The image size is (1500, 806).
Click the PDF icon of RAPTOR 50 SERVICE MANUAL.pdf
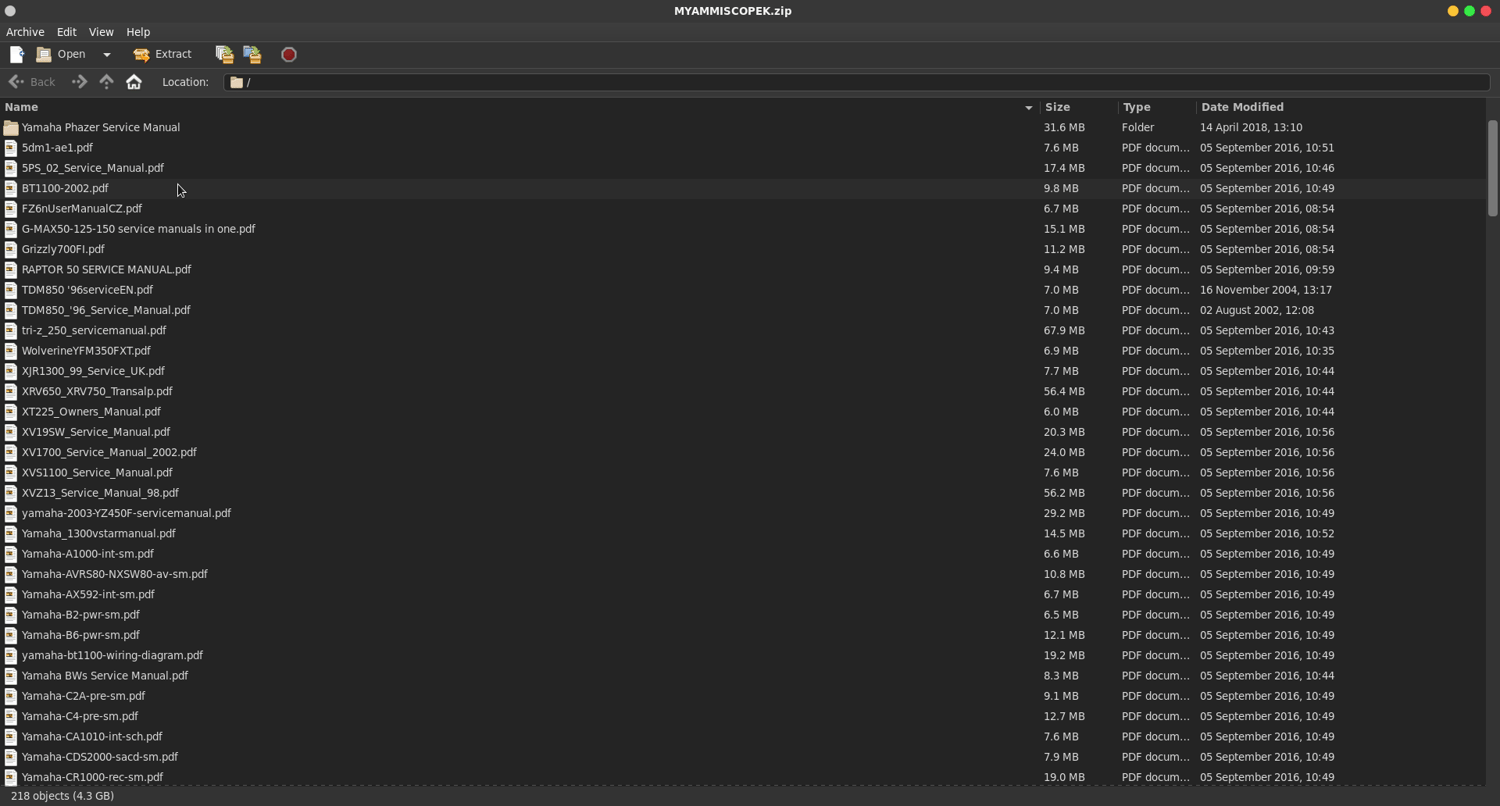pyautogui.click(x=11, y=270)
